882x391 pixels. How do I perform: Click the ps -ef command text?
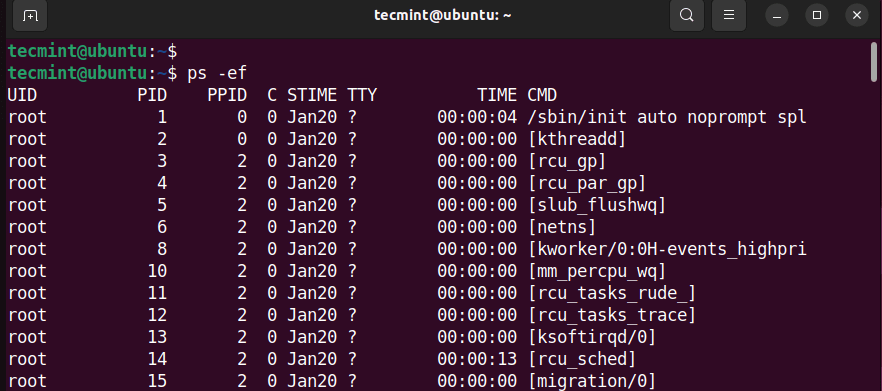pyautogui.click(x=217, y=73)
